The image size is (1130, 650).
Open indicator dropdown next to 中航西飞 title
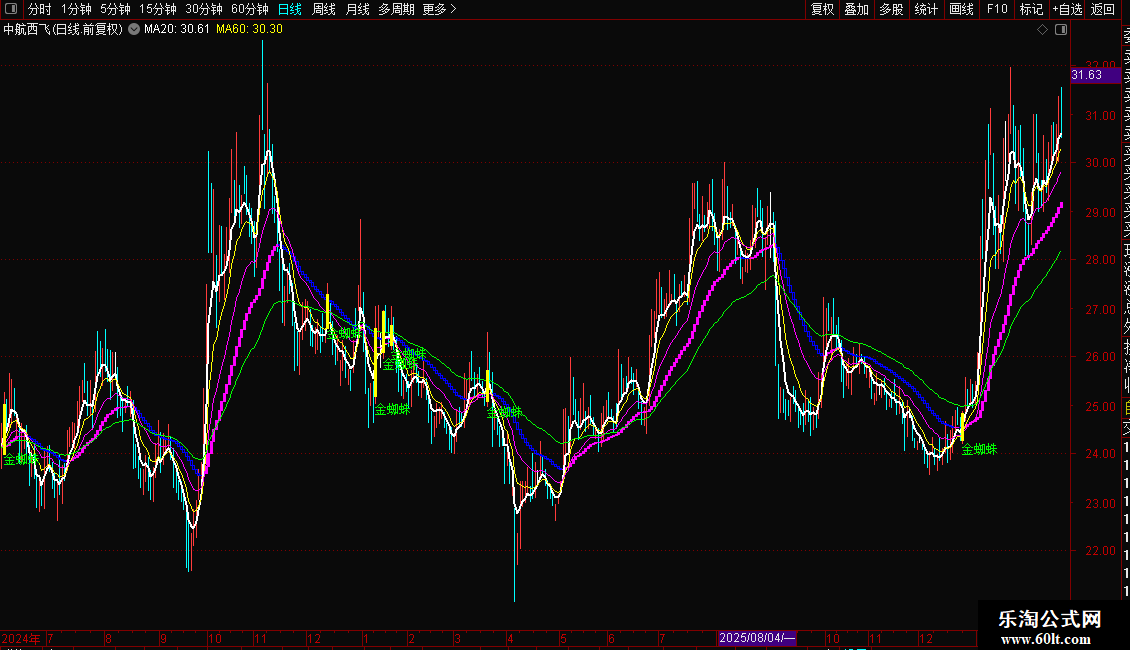pos(134,29)
